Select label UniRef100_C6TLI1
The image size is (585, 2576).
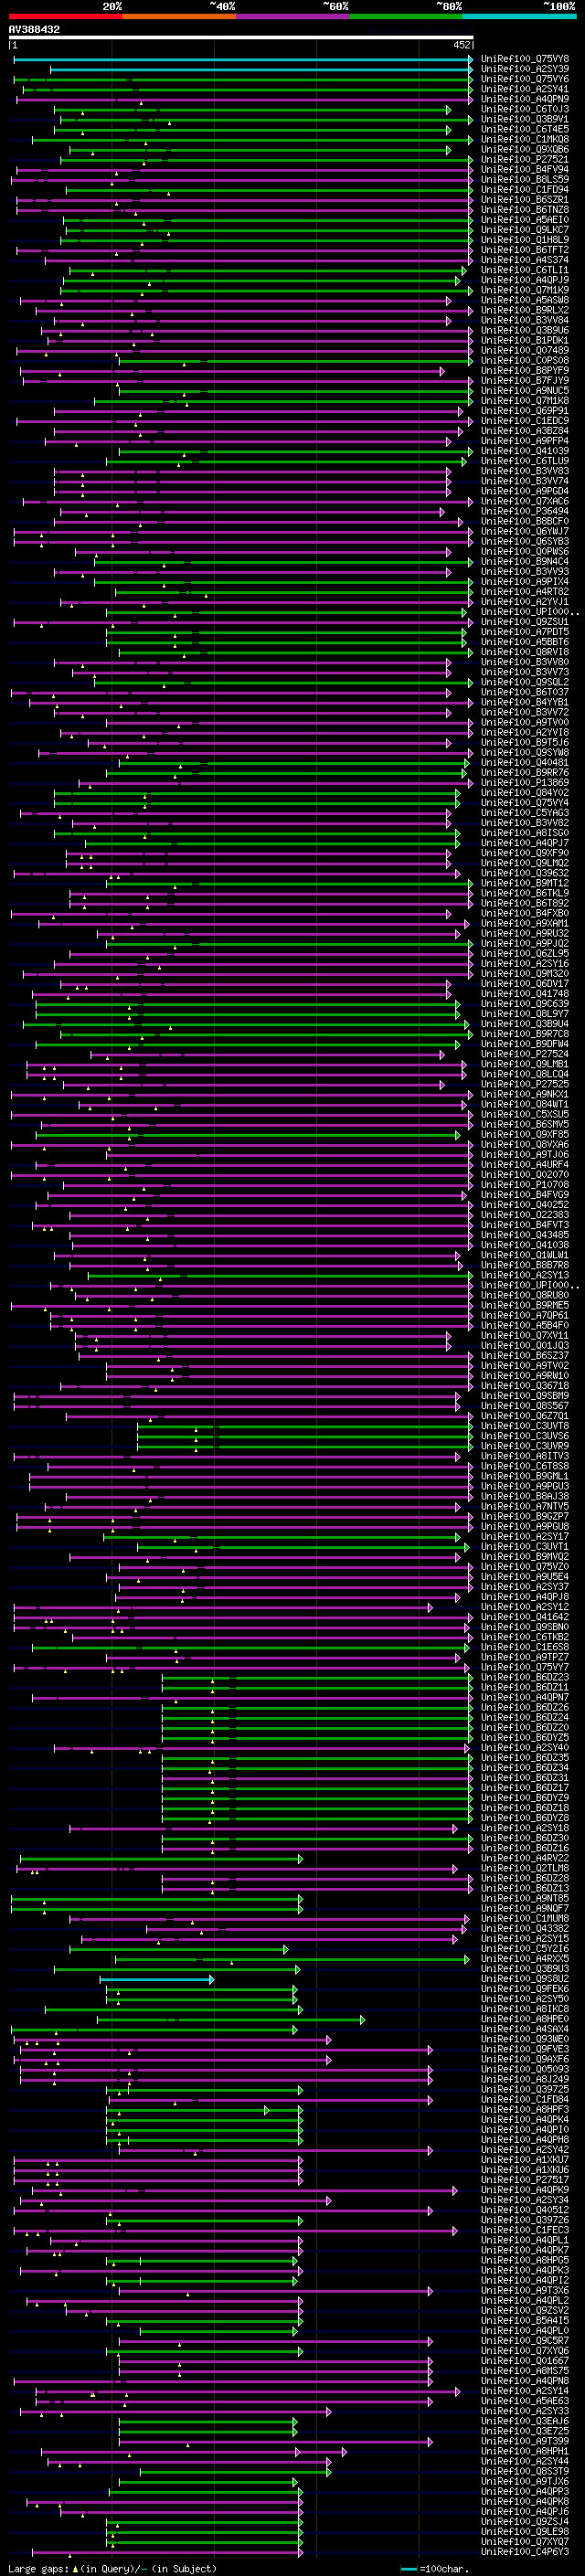pos(525,270)
